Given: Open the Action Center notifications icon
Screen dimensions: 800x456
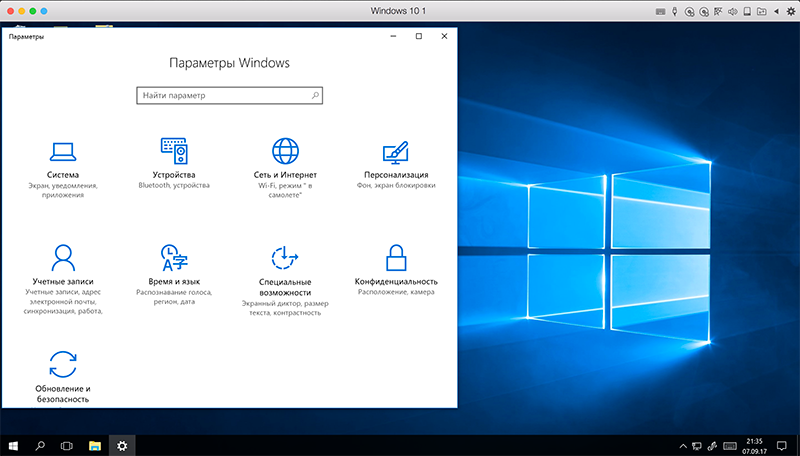Looking at the screenshot, I should click(x=780, y=445).
